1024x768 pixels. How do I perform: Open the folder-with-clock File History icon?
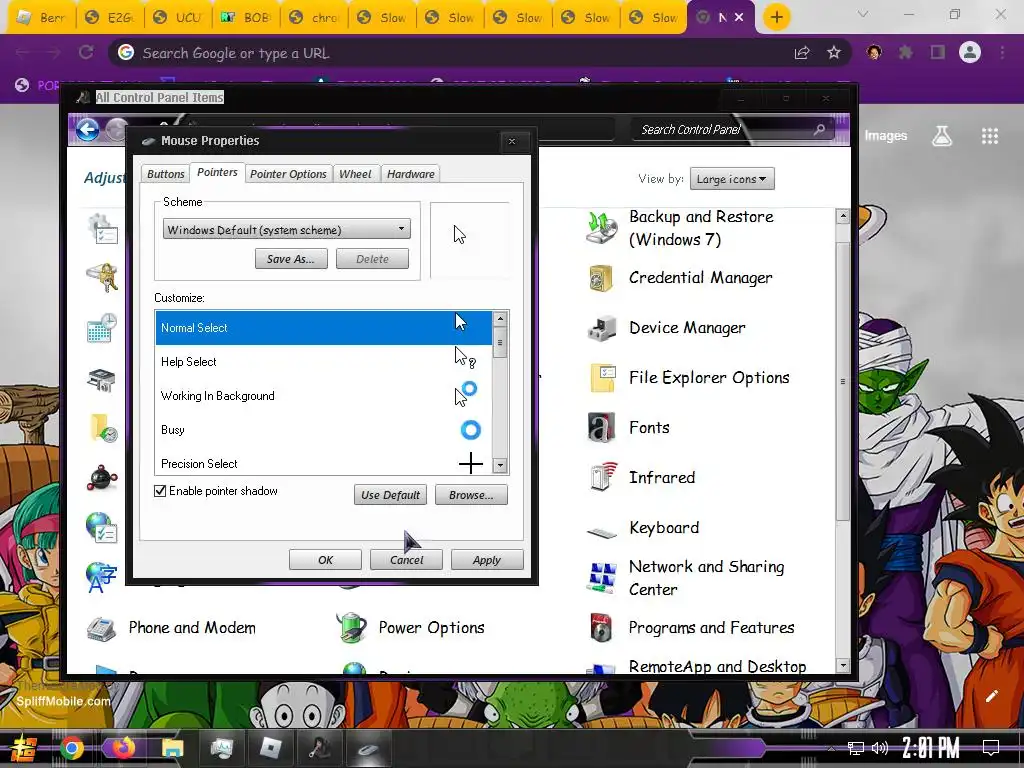click(x=102, y=428)
